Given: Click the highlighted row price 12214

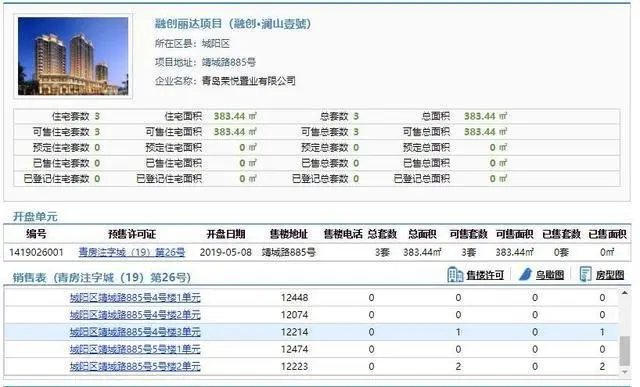Looking at the screenshot, I should (294, 332).
